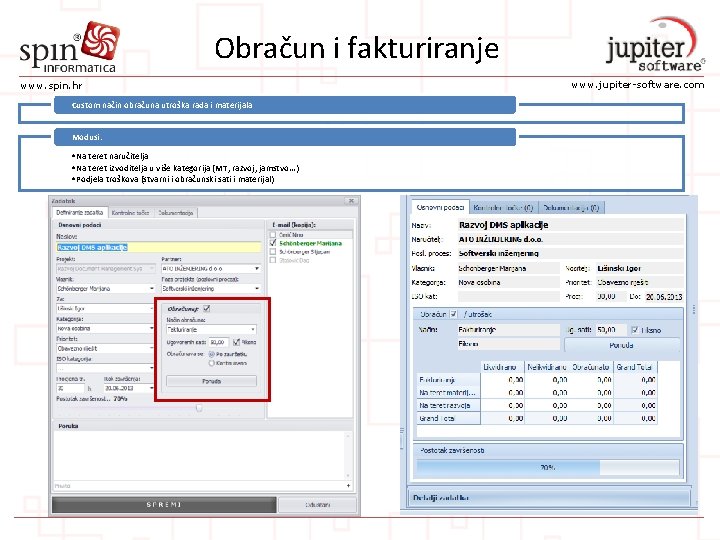Close the Zadatak dialog window

coord(351,201)
